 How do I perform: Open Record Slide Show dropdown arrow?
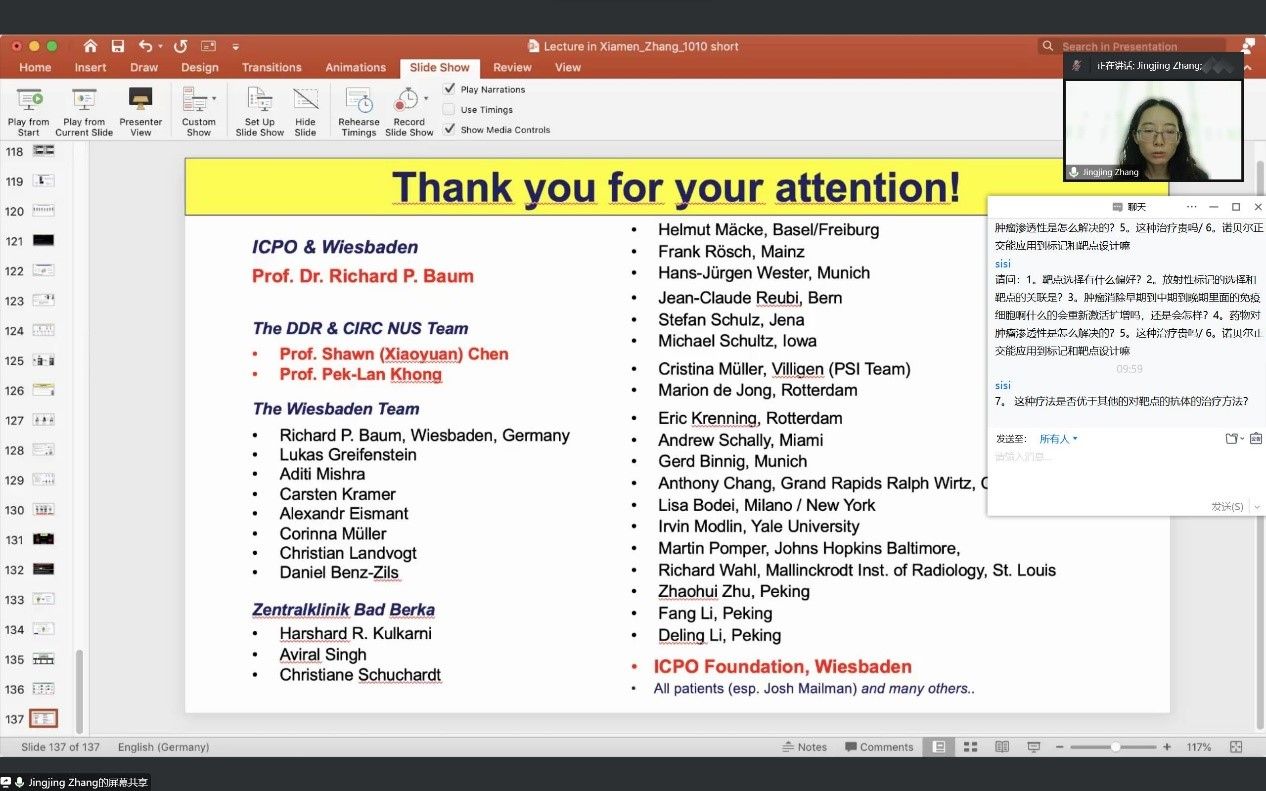pyautogui.click(x=428, y=99)
